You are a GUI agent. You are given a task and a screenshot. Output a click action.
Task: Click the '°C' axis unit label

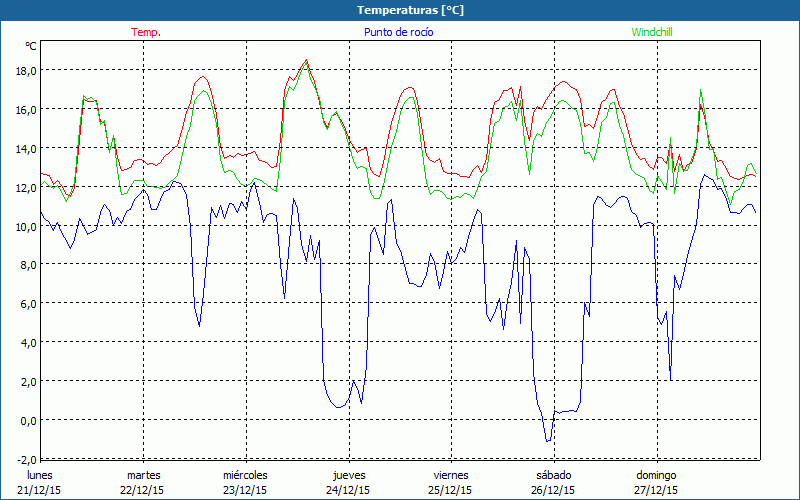31,46
